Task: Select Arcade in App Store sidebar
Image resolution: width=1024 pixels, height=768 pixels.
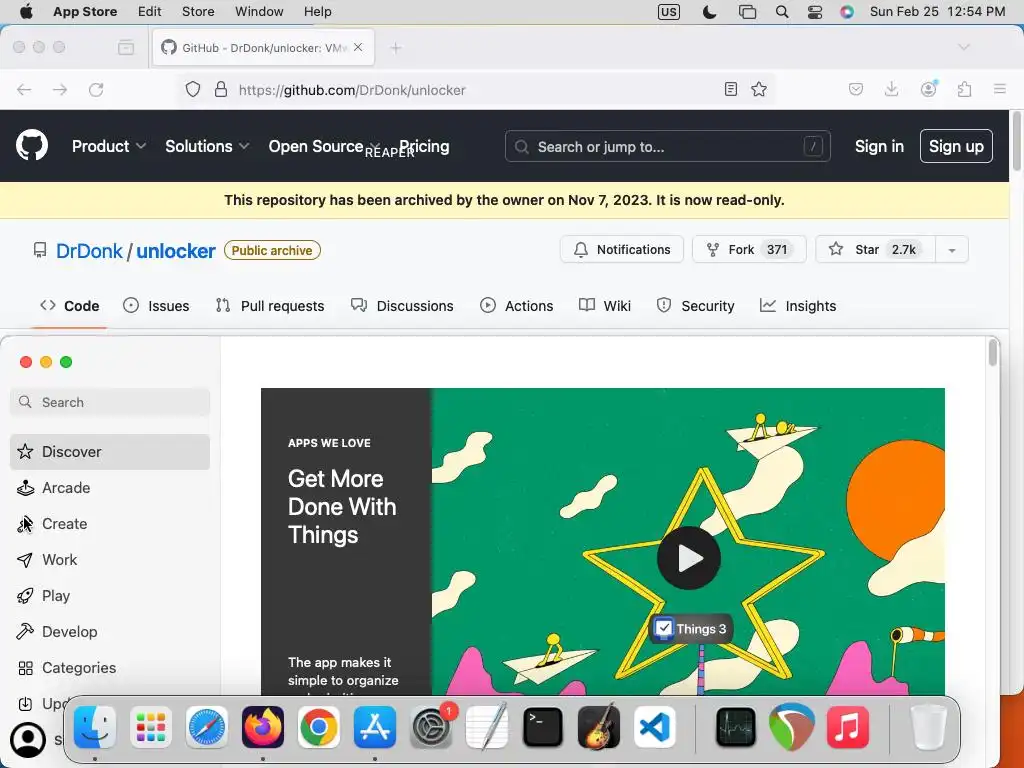Action: tap(110, 488)
